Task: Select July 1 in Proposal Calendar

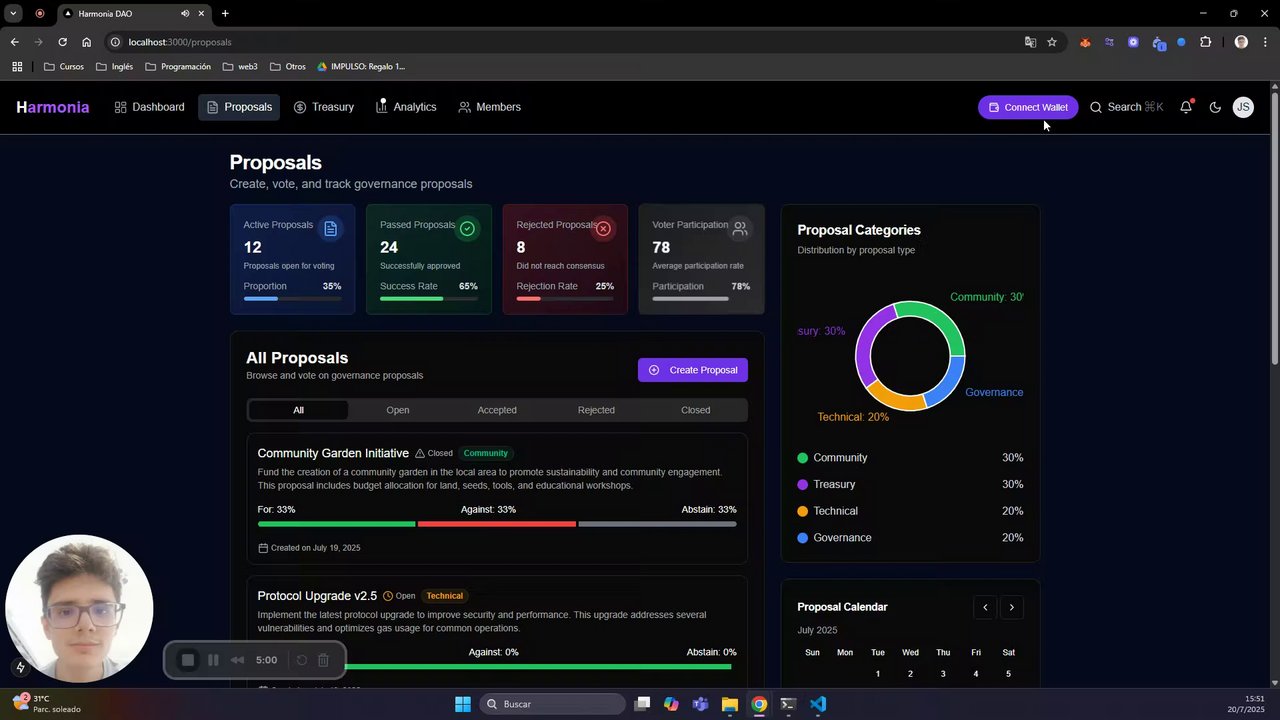Action: pyautogui.click(x=878, y=674)
